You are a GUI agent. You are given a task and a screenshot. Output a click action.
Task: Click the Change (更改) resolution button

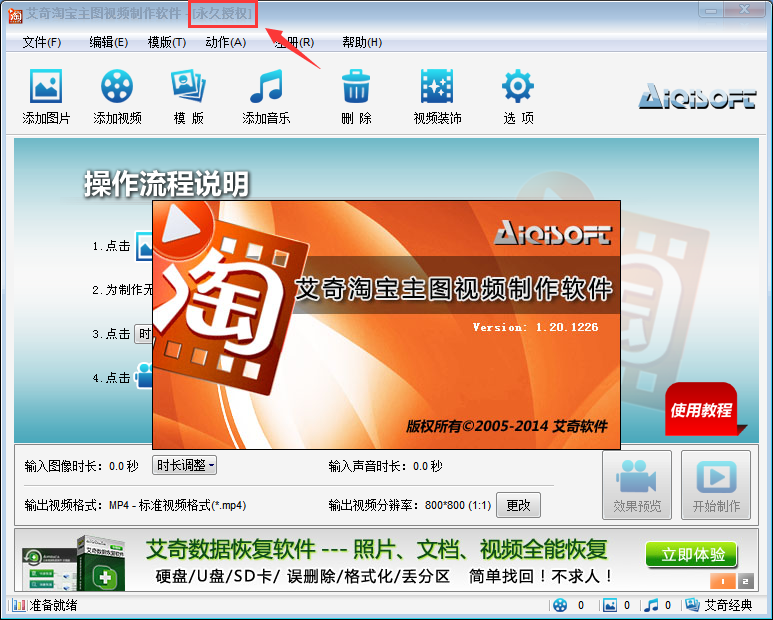tap(518, 505)
